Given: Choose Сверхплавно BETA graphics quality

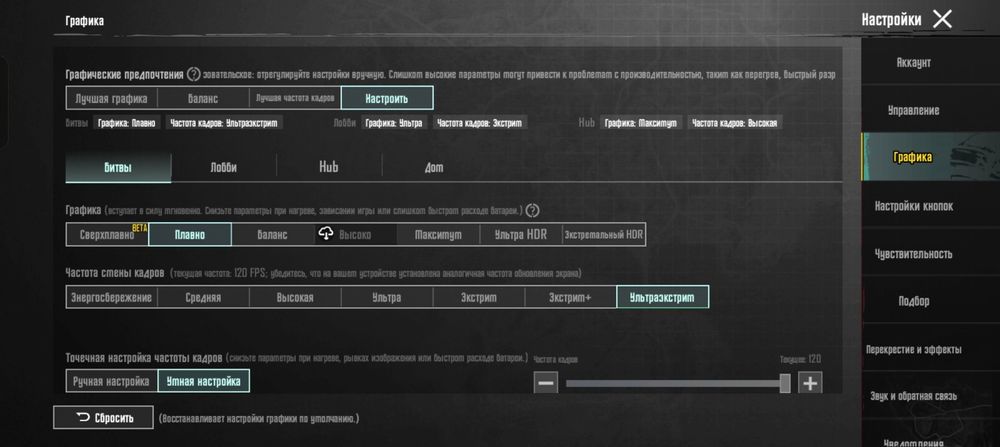Looking at the screenshot, I should 107,235.
